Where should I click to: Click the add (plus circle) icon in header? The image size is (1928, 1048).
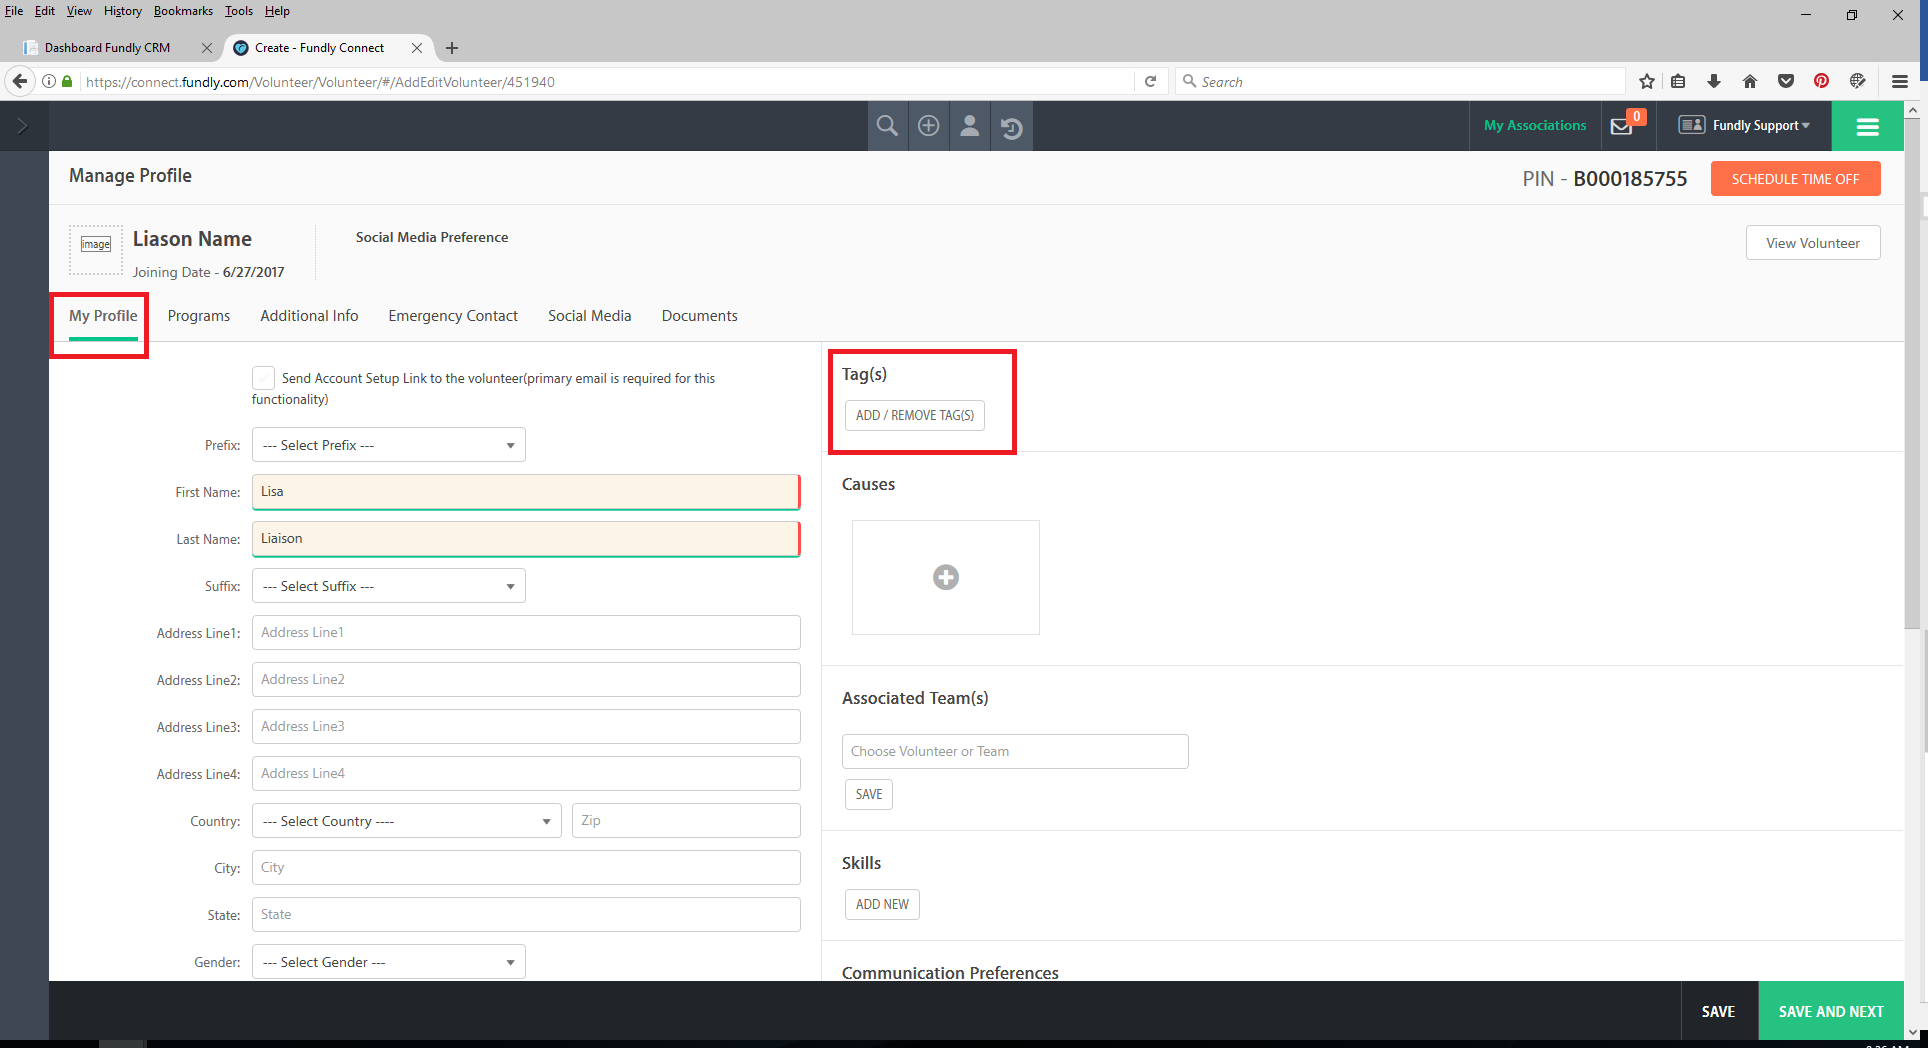(929, 126)
